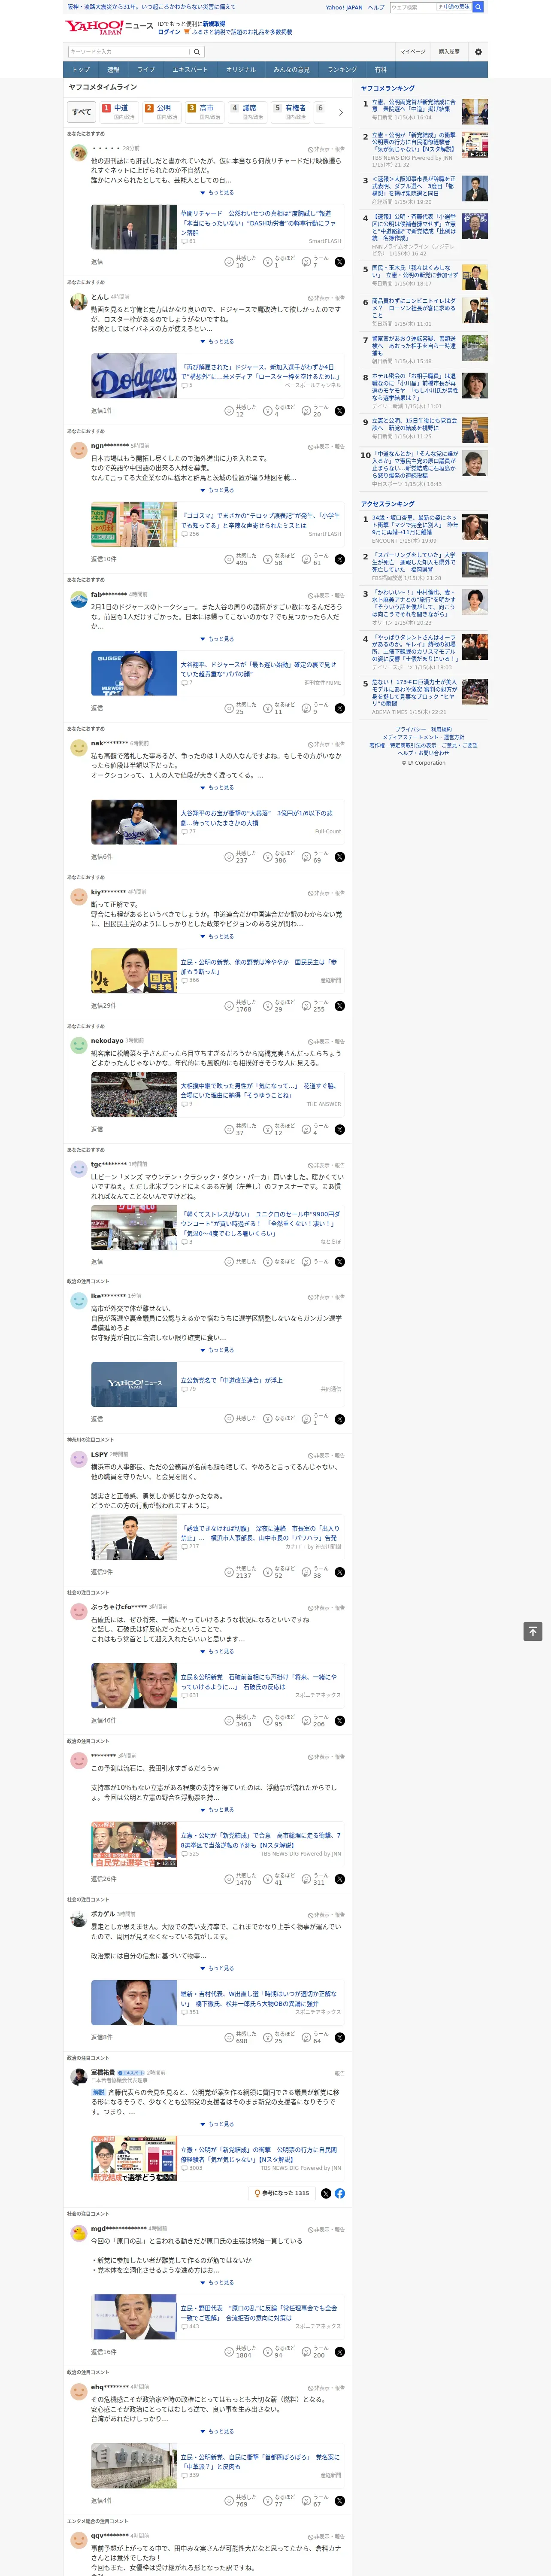Select the すべて topic tab
Viewport: 551px width, 2576px height.
(82, 112)
